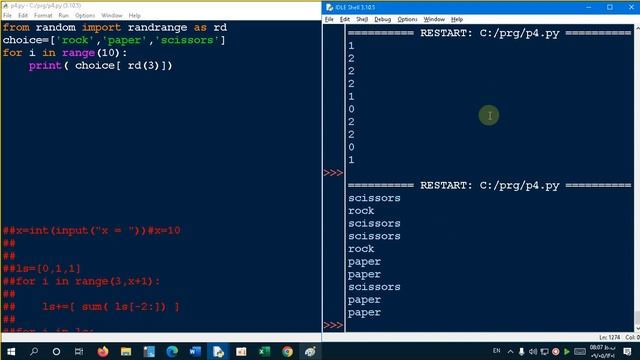Viewport: 640px width, 360px height.
Task: Open the notification center icon
Action: tap(628, 351)
